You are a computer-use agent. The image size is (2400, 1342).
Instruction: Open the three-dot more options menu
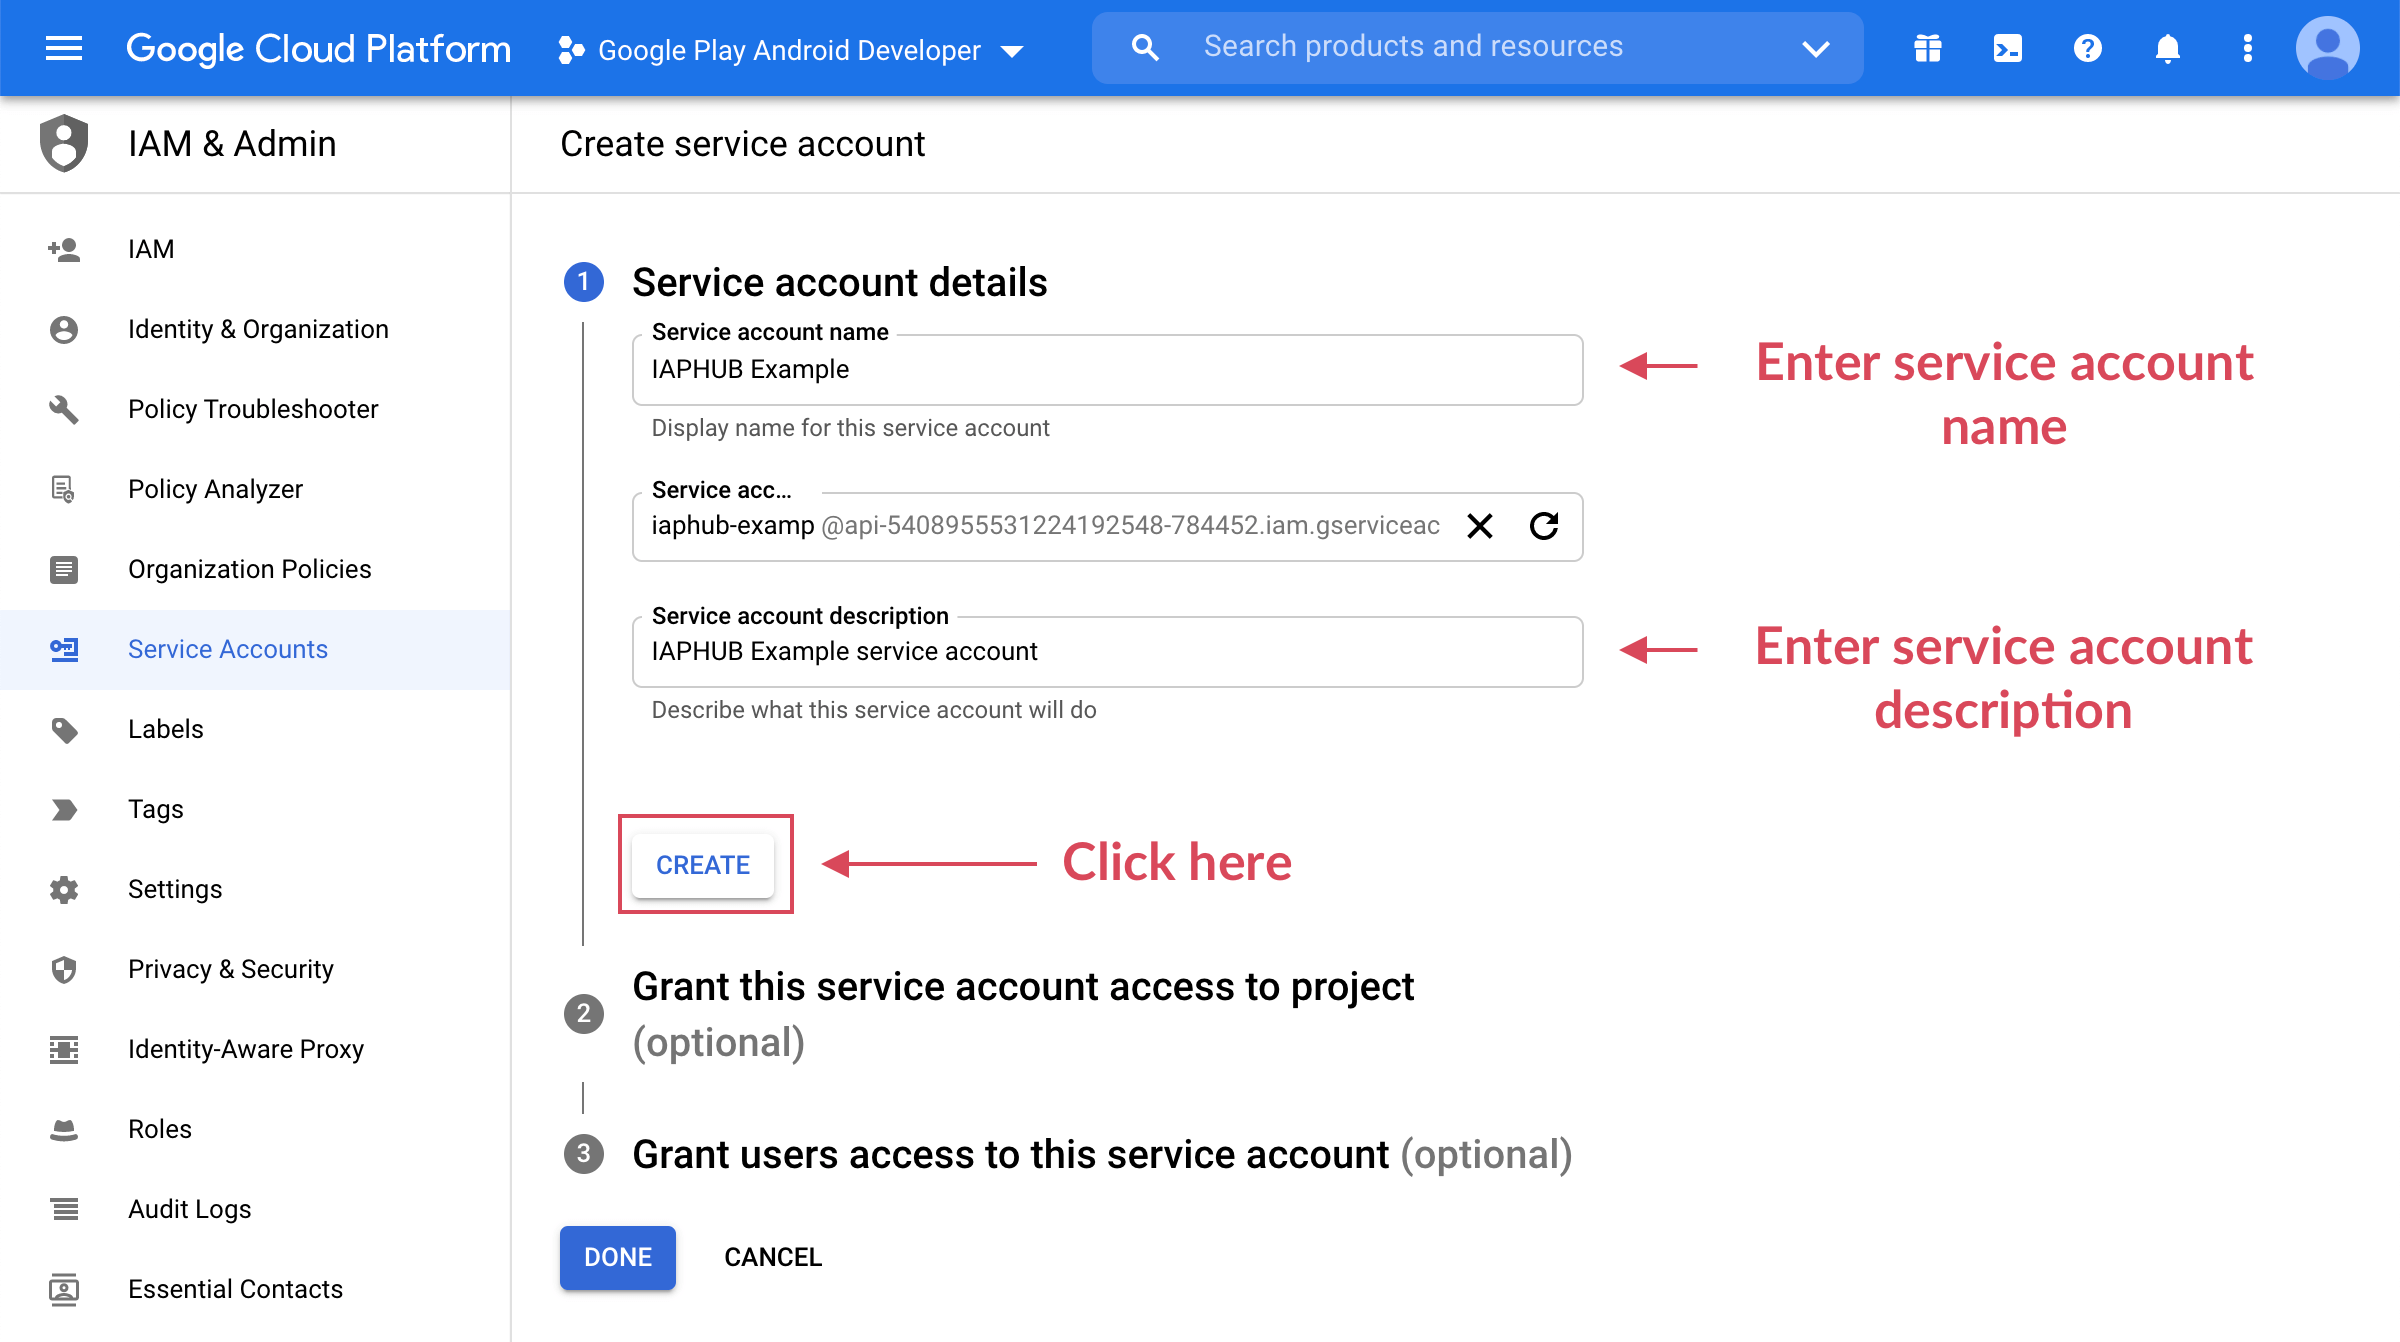2247,48
